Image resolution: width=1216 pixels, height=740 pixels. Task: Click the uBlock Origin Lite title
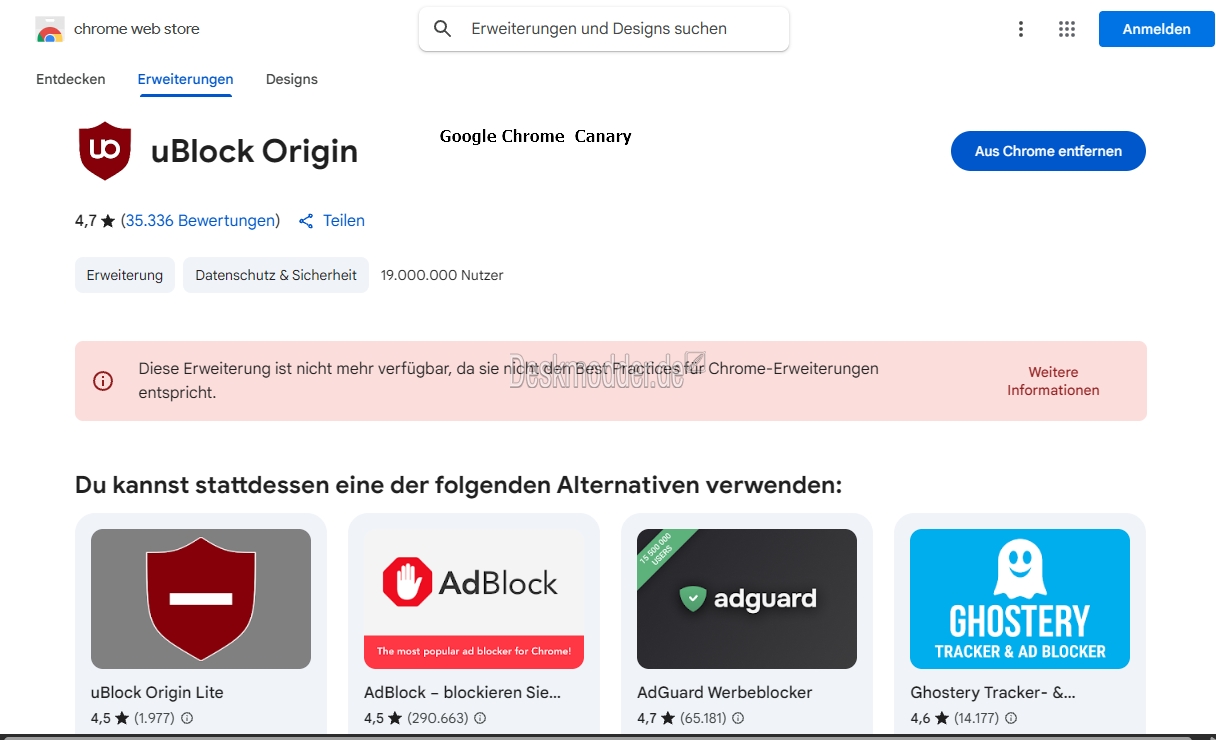click(x=157, y=692)
